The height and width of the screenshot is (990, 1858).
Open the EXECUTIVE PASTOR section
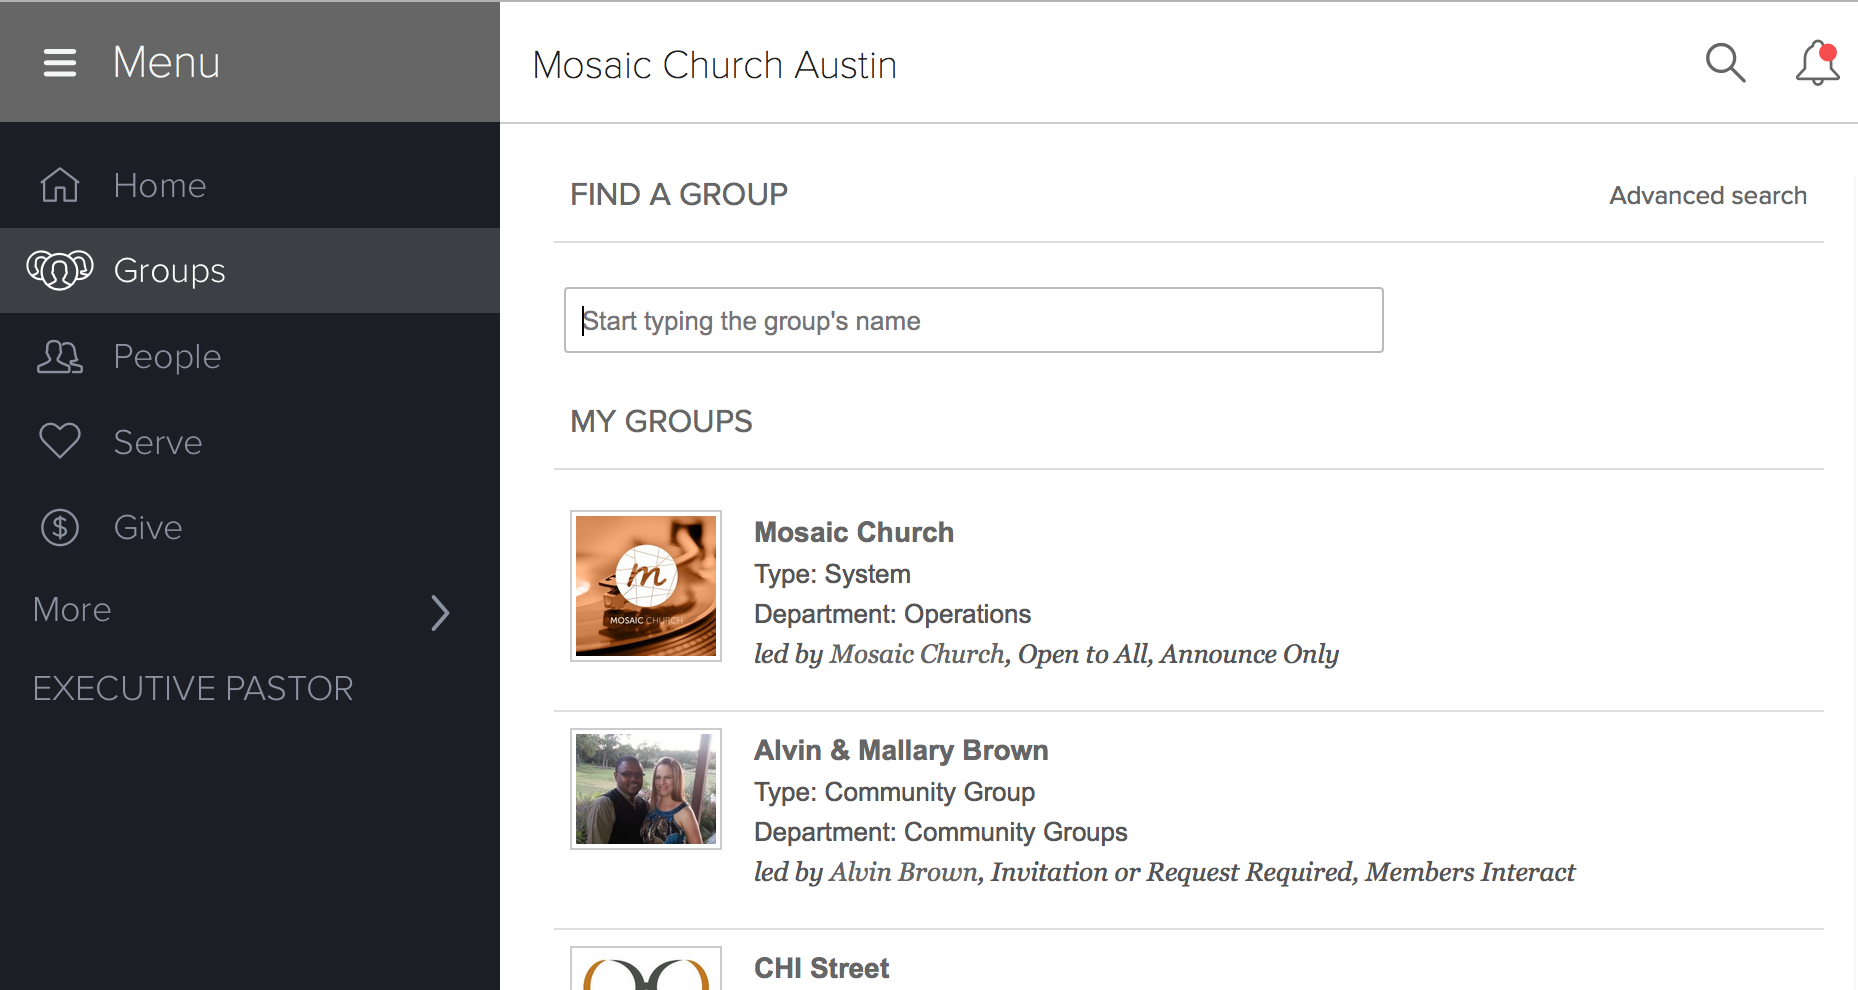coord(193,688)
